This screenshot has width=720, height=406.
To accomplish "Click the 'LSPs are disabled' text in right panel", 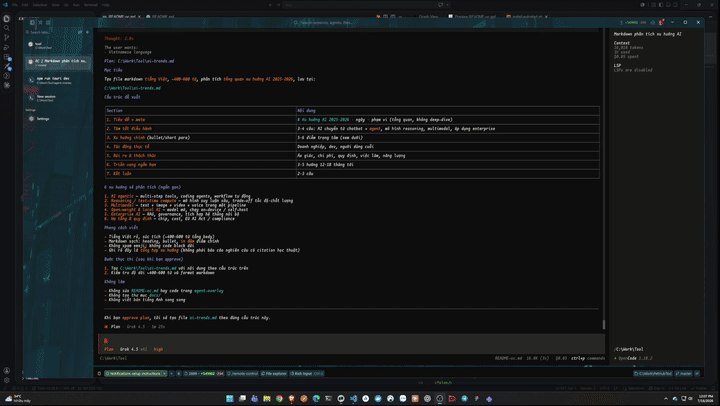I will [x=633, y=70].
